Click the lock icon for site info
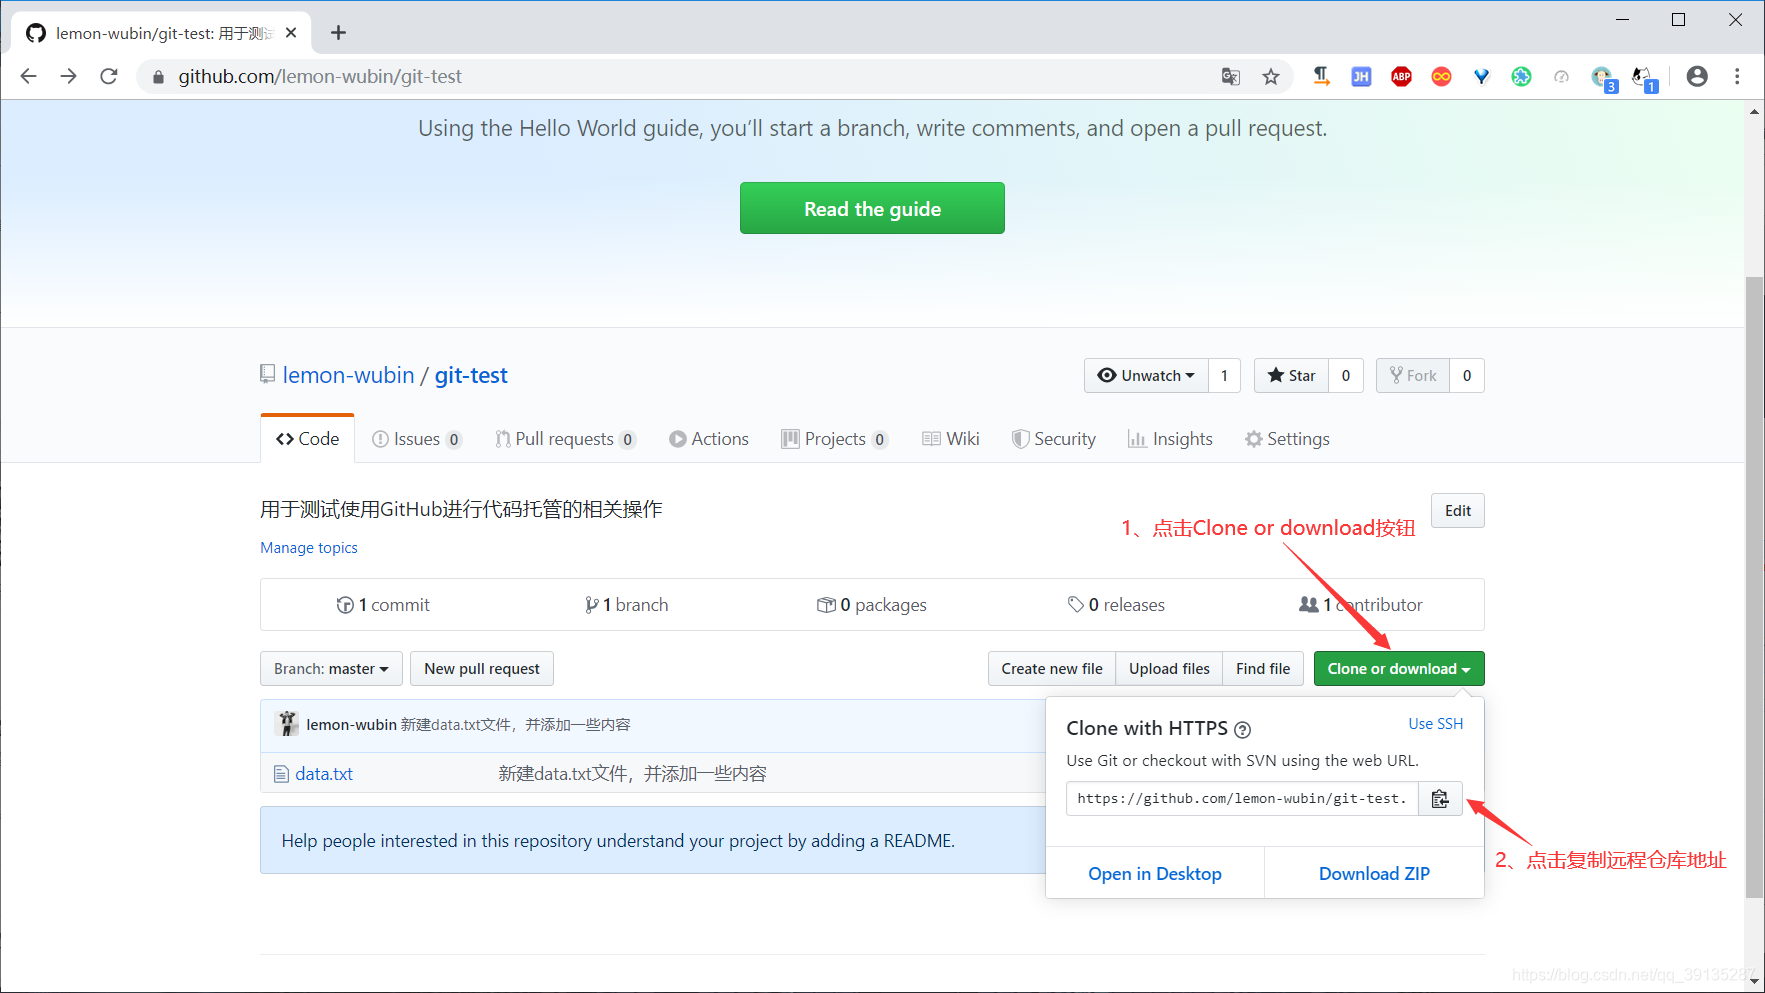Viewport: 1765px width, 993px height. pyautogui.click(x=158, y=77)
